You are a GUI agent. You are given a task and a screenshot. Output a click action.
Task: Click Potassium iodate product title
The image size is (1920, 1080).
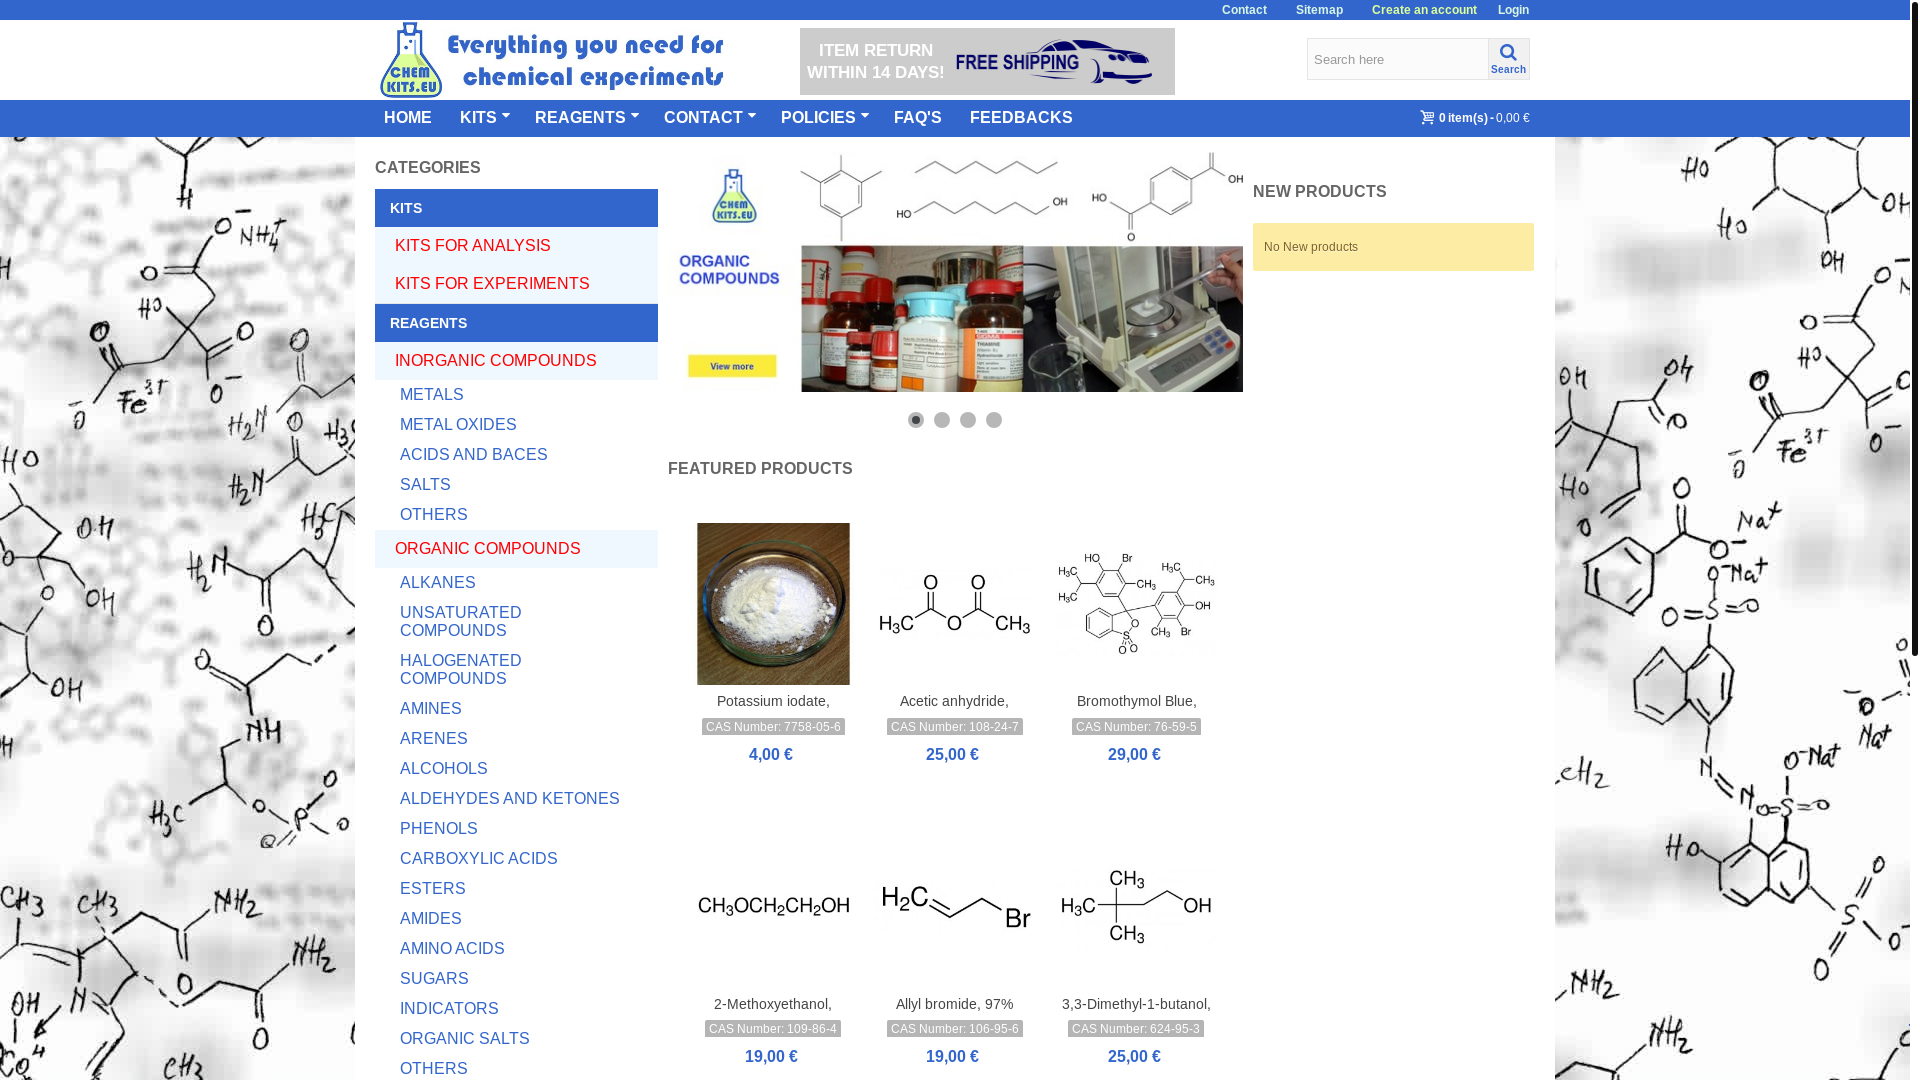coord(773,701)
